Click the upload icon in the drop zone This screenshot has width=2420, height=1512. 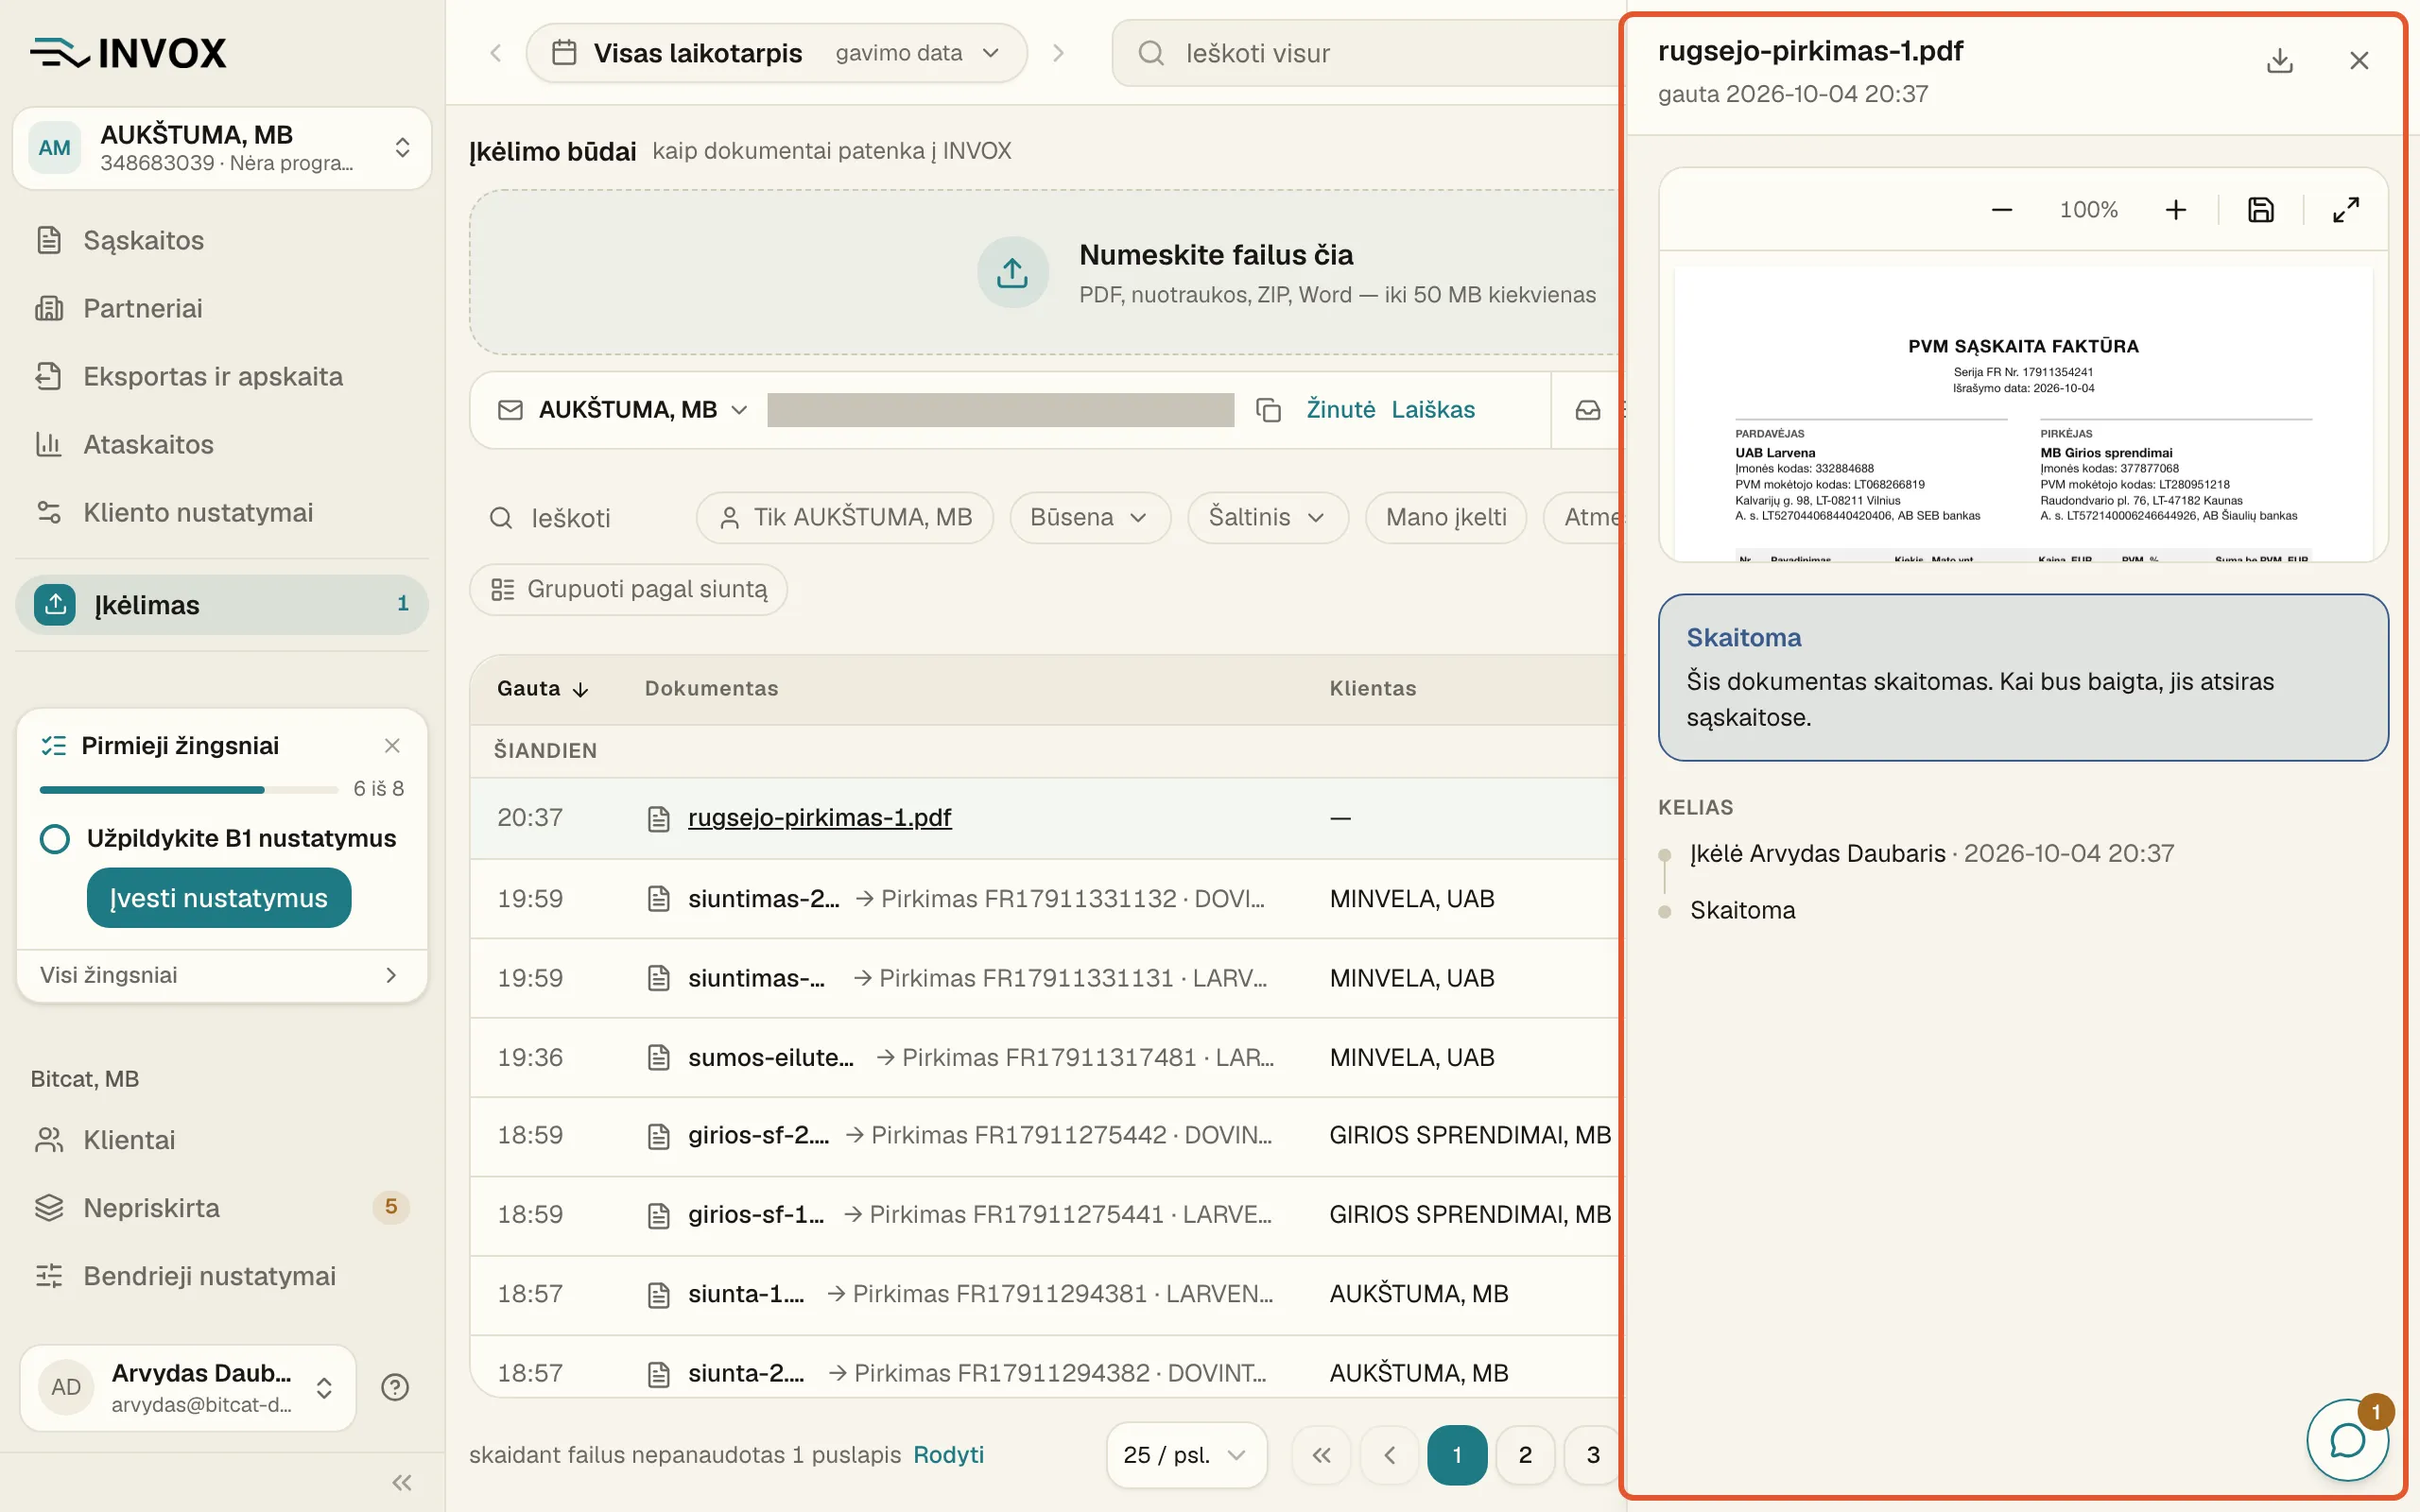(1012, 272)
